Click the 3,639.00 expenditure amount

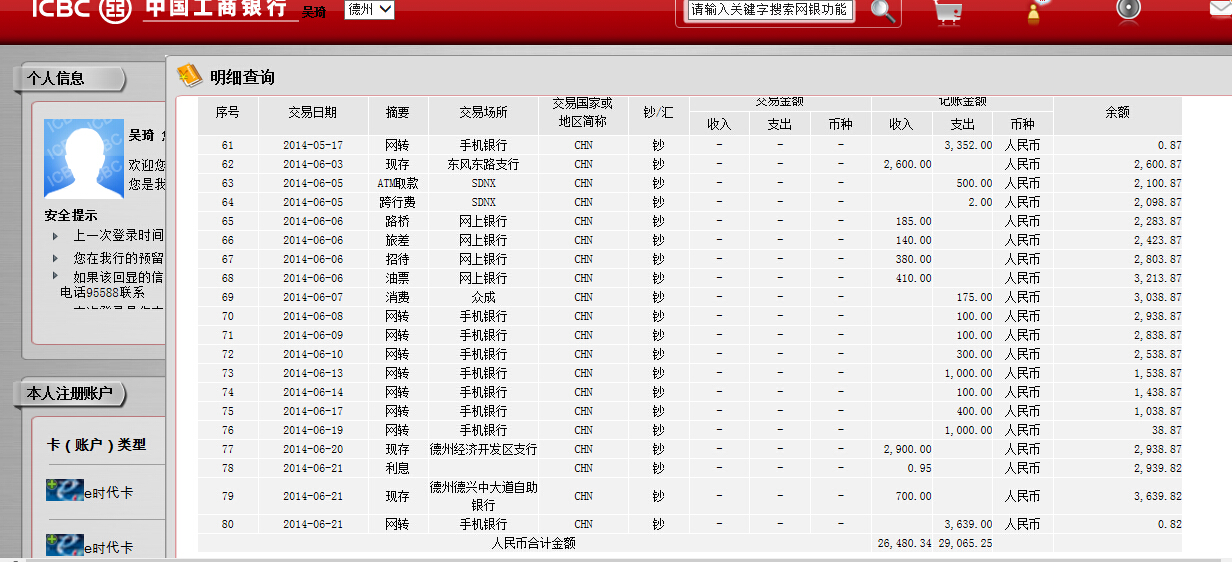(x=968, y=524)
